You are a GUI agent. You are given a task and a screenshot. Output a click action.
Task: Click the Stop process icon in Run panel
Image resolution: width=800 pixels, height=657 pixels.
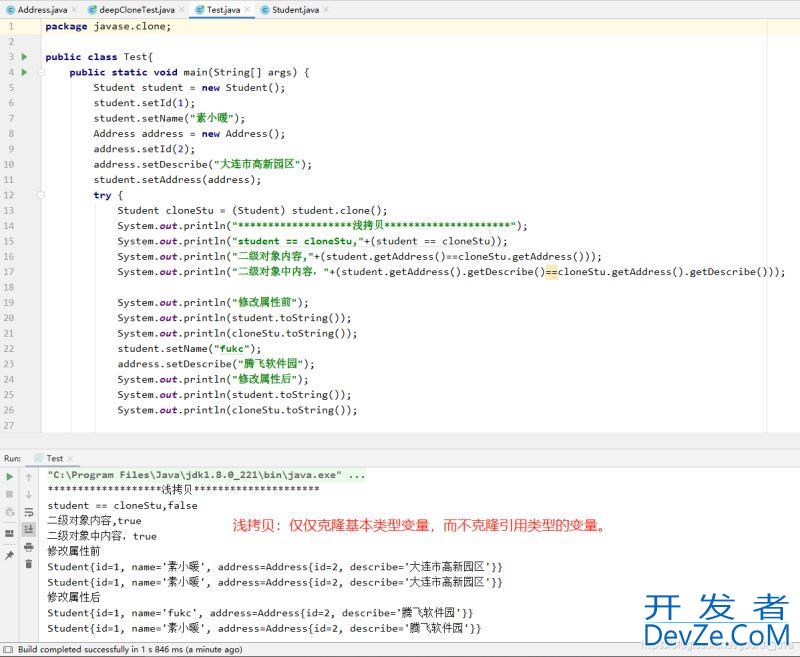9,494
